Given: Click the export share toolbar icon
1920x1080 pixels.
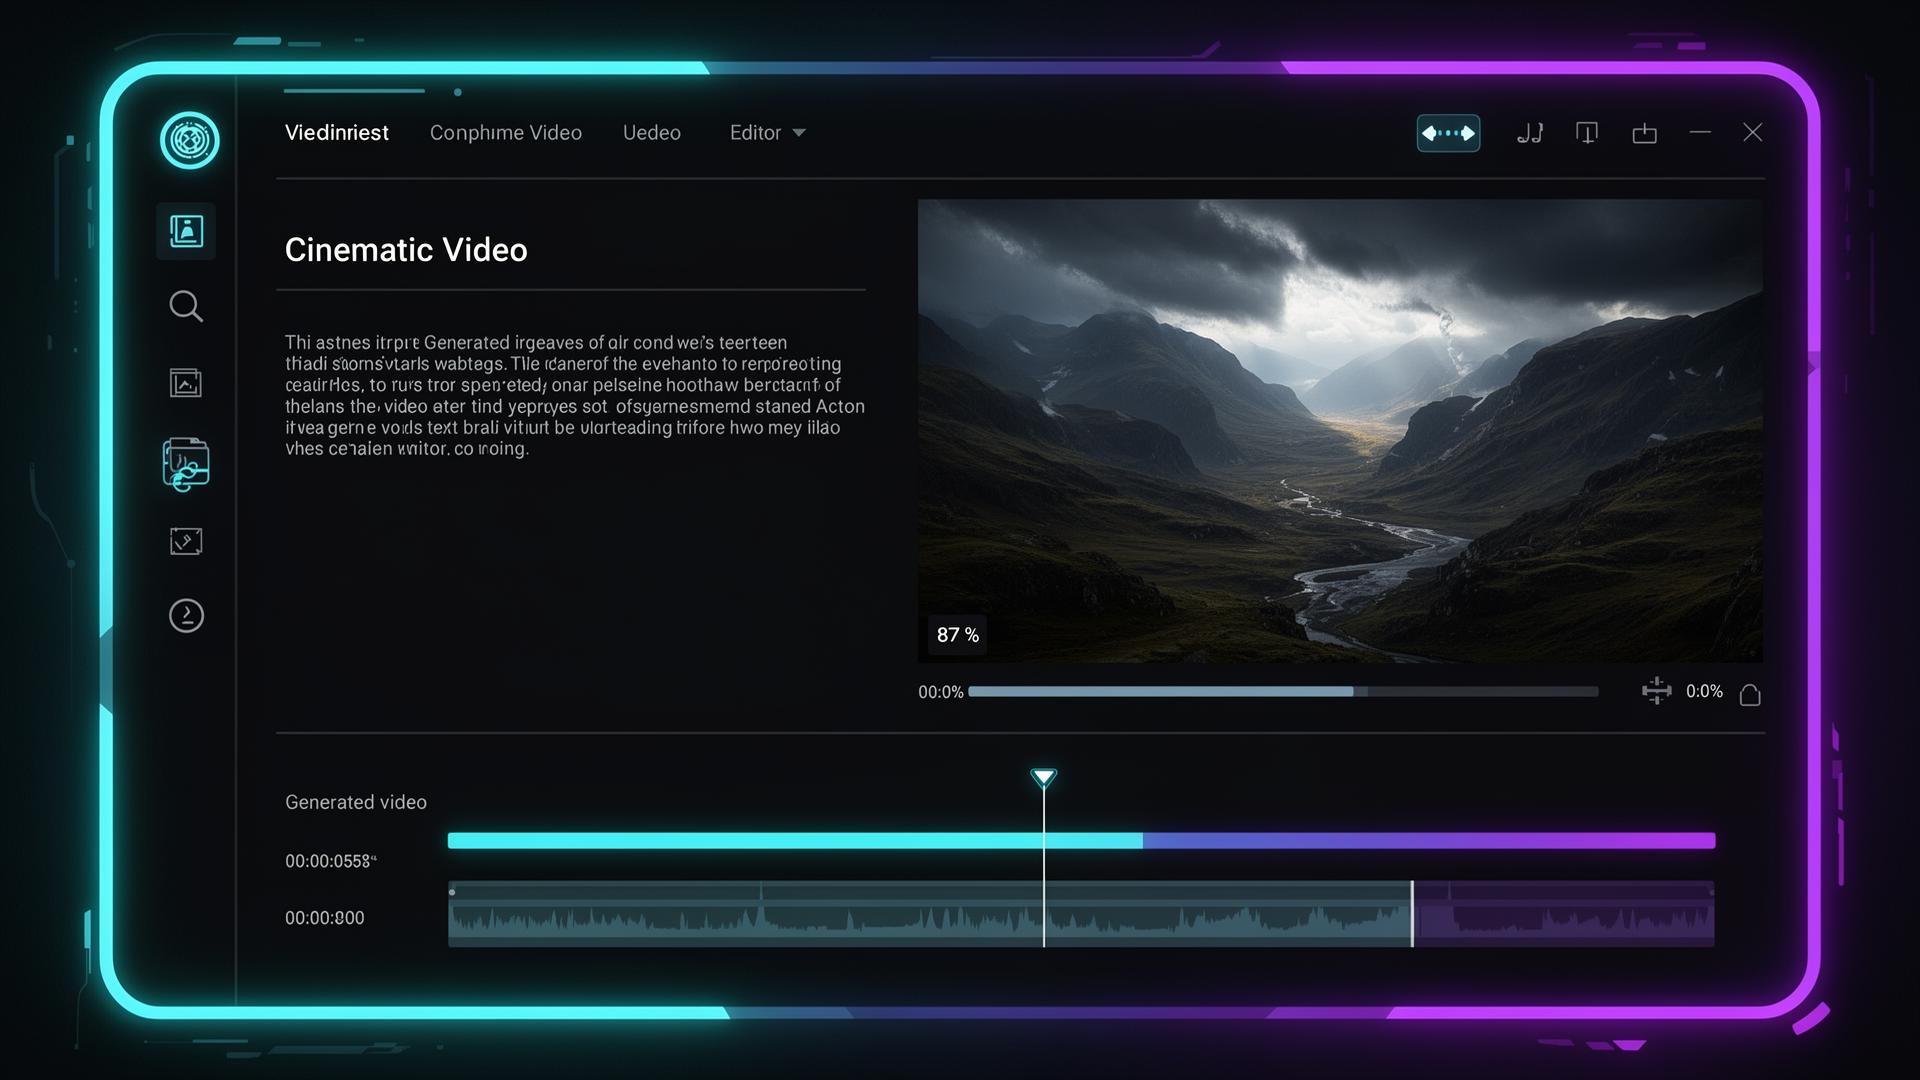Looking at the screenshot, I should [x=1644, y=133].
